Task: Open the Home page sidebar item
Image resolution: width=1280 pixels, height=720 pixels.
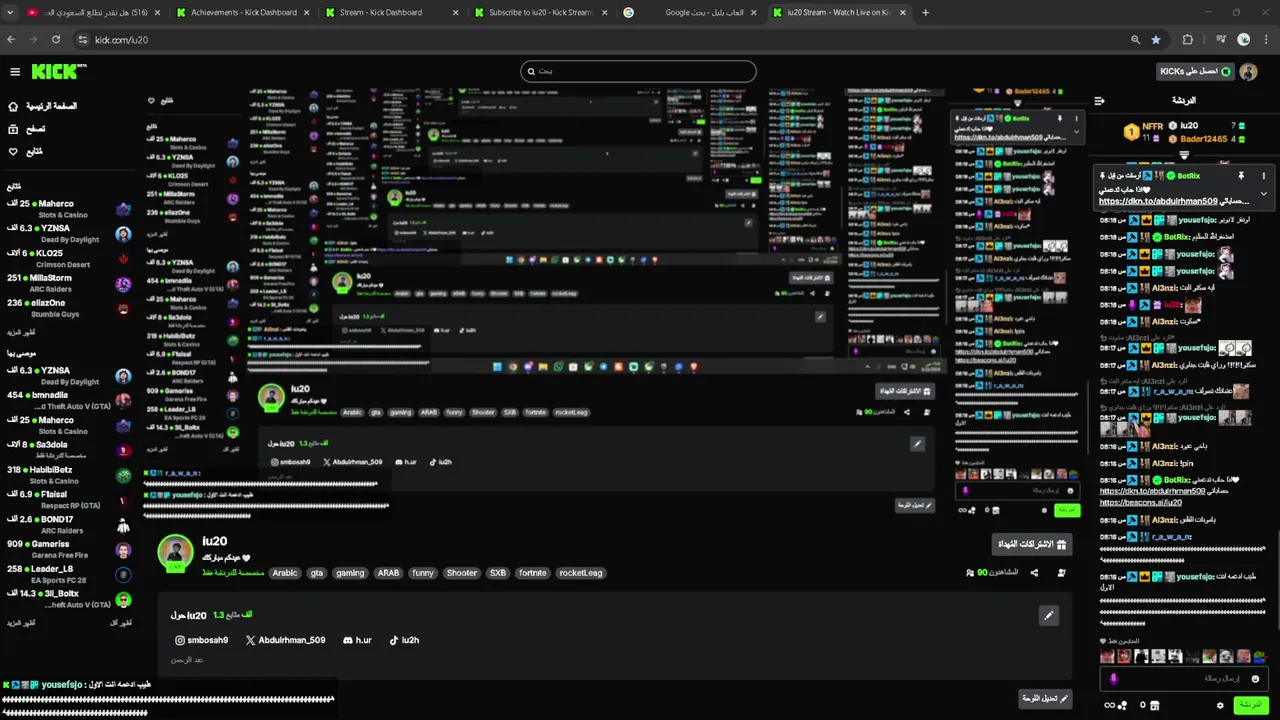Action: point(42,106)
